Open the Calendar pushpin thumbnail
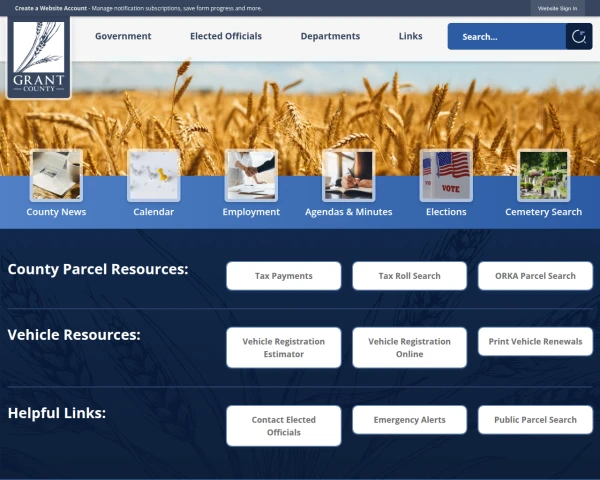This screenshot has width=600, height=480. [x=153, y=175]
